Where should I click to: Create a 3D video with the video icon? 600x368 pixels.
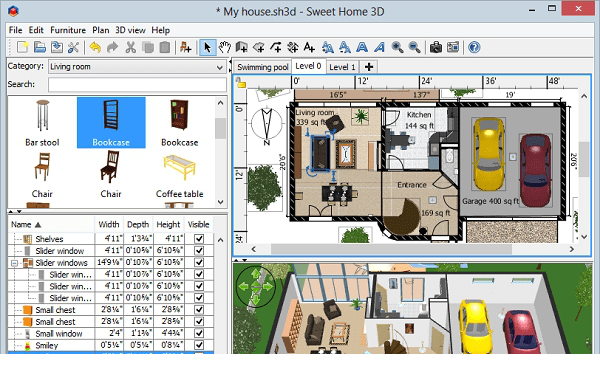453,47
